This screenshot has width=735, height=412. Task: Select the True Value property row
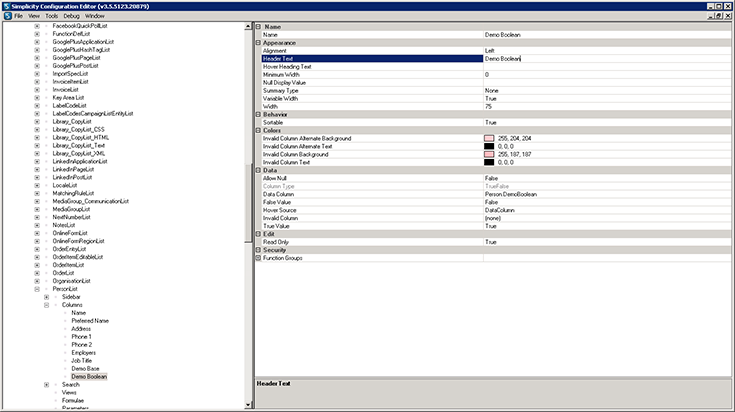[496, 226]
